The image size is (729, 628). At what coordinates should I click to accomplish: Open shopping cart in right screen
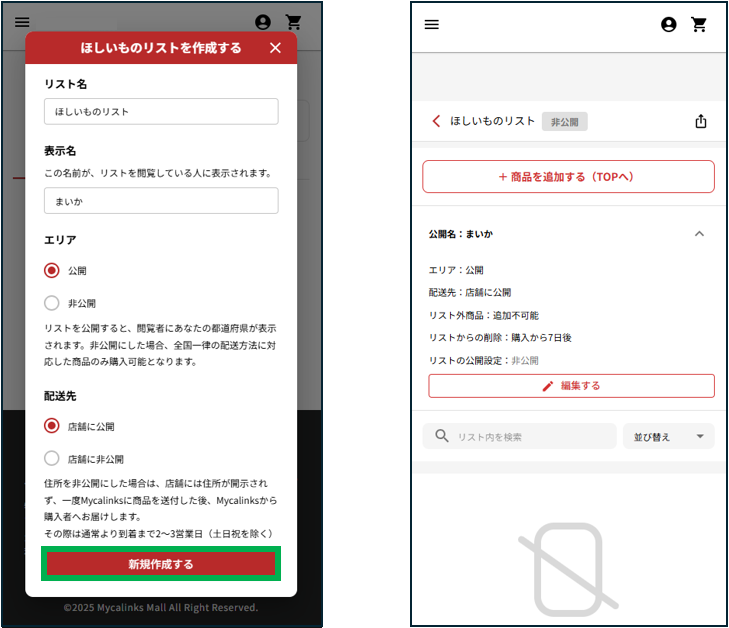(x=699, y=25)
